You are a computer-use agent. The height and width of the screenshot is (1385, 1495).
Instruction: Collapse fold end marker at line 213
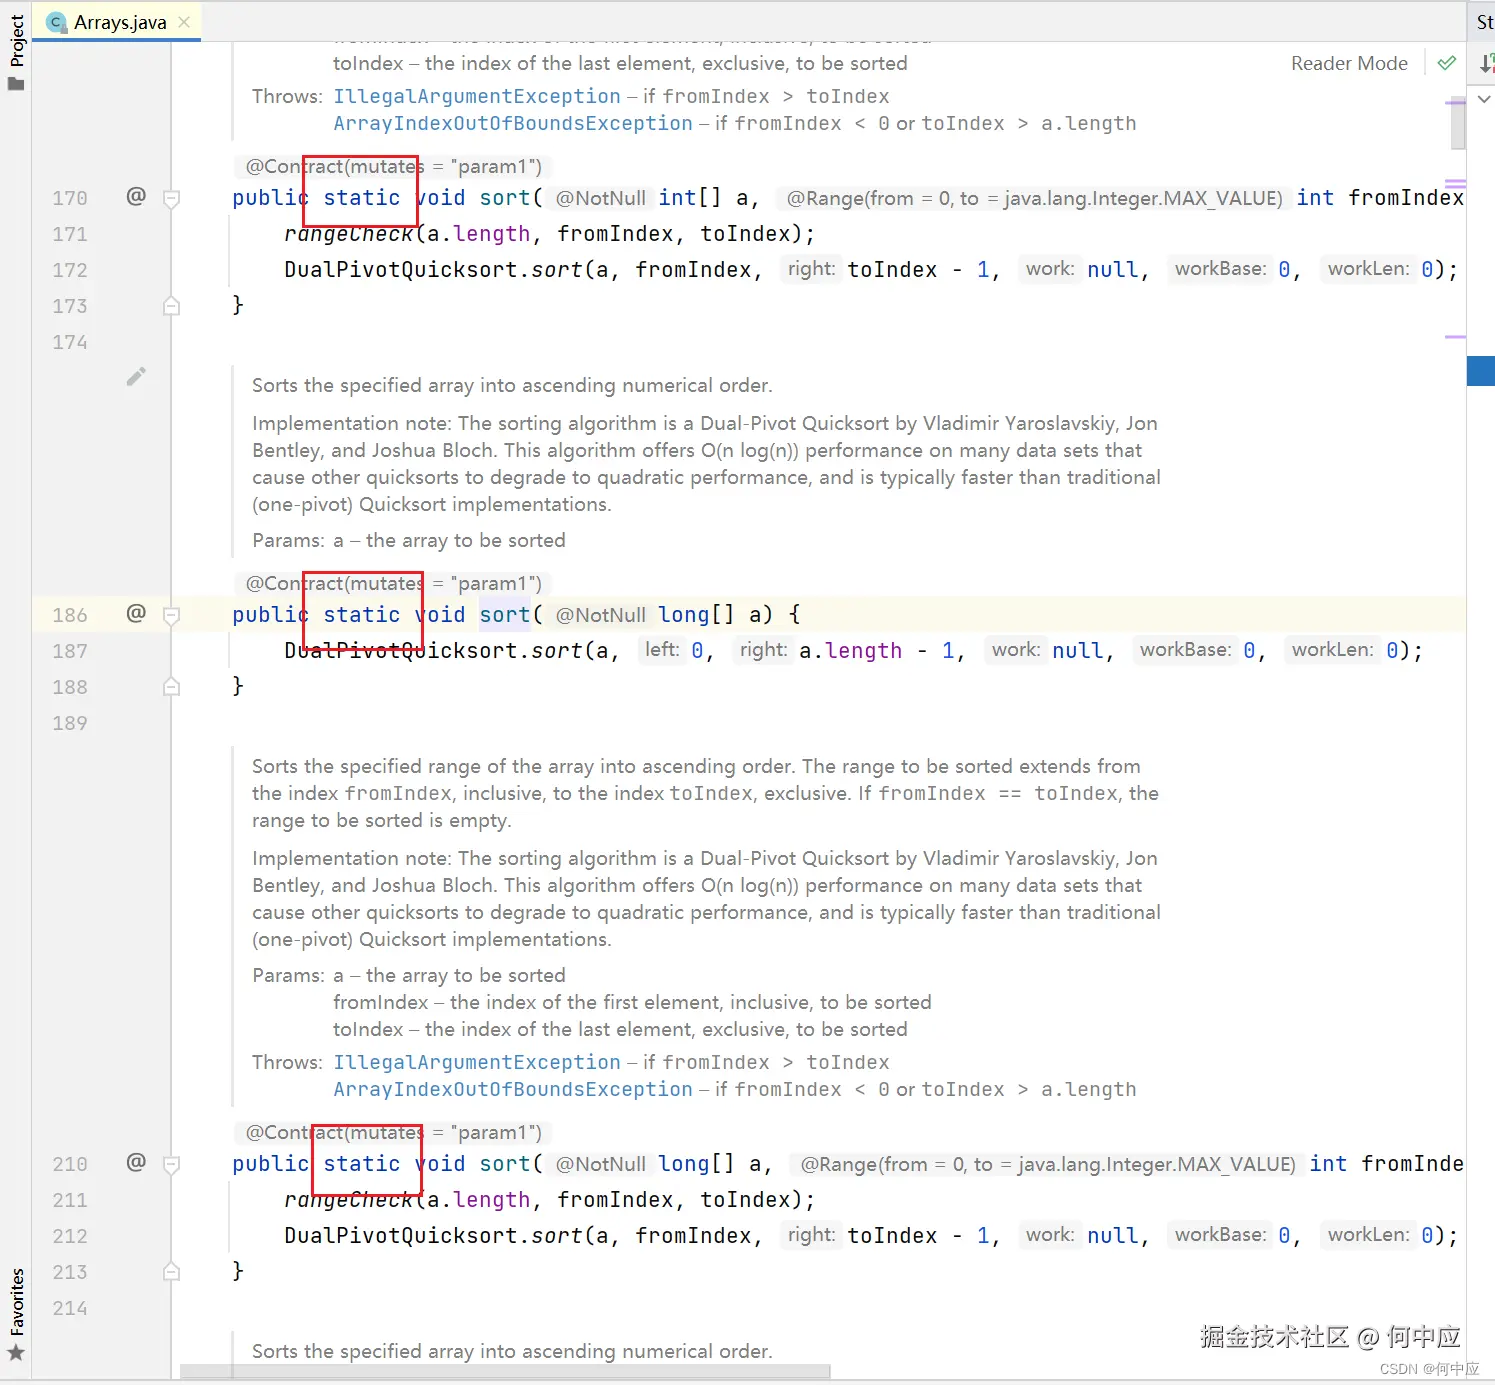click(172, 1272)
